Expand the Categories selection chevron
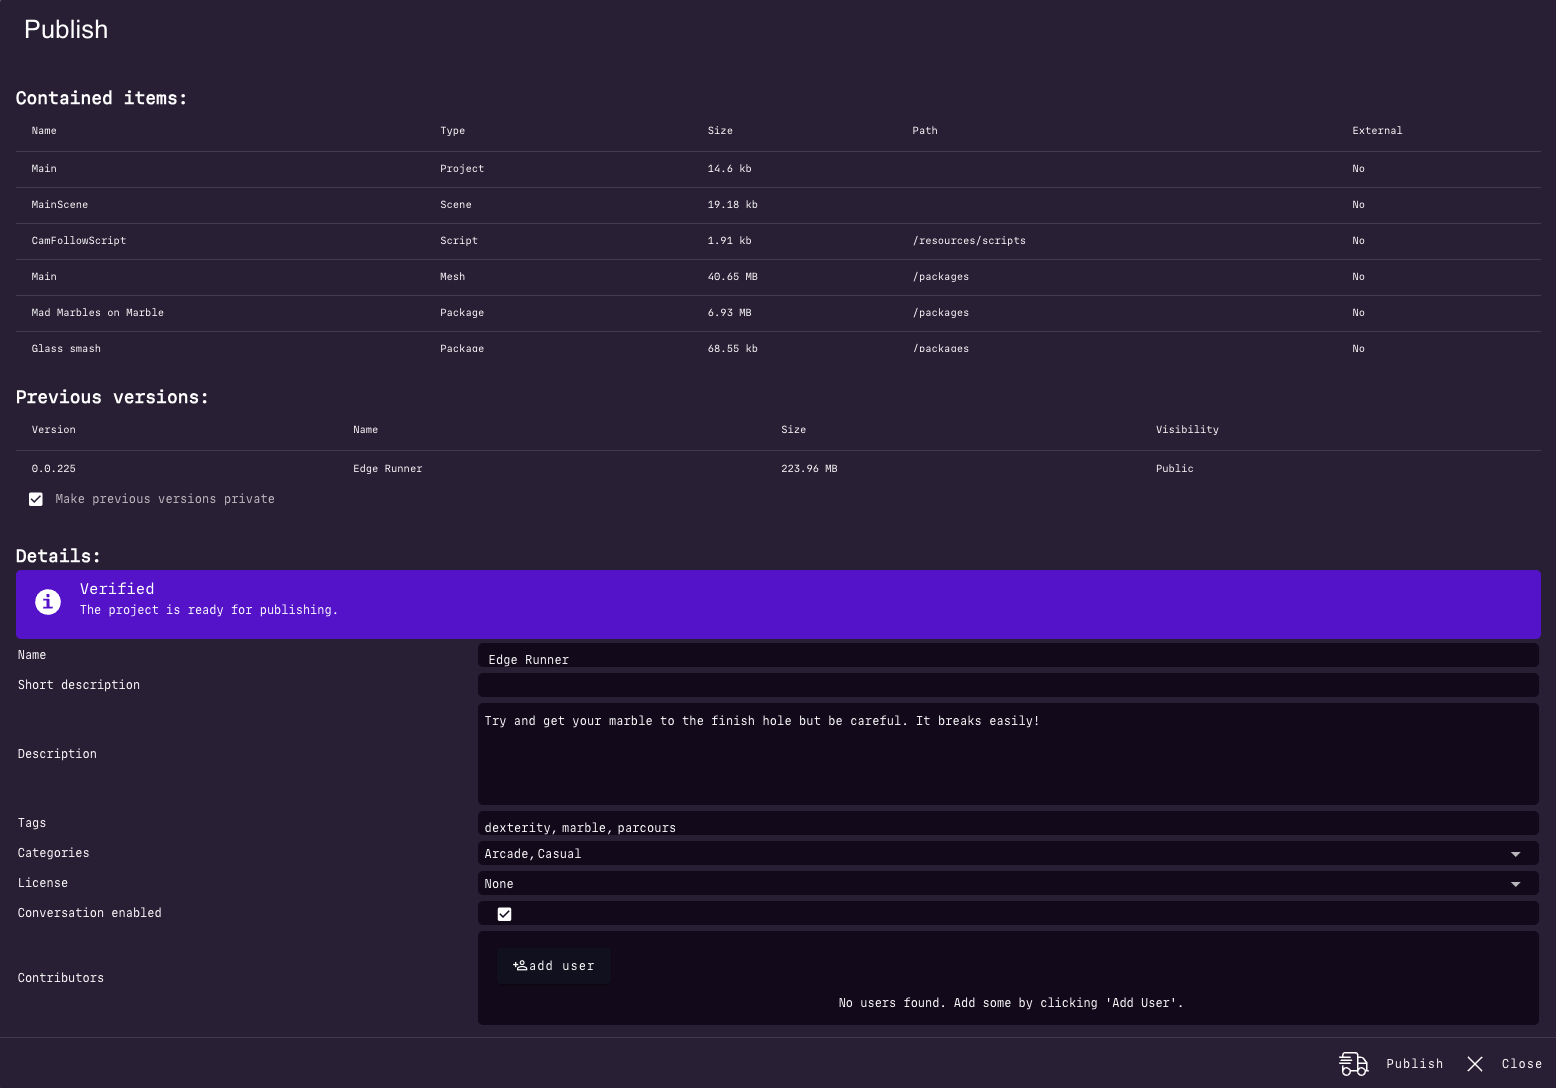Viewport: 1556px width, 1088px height. tap(1516, 853)
